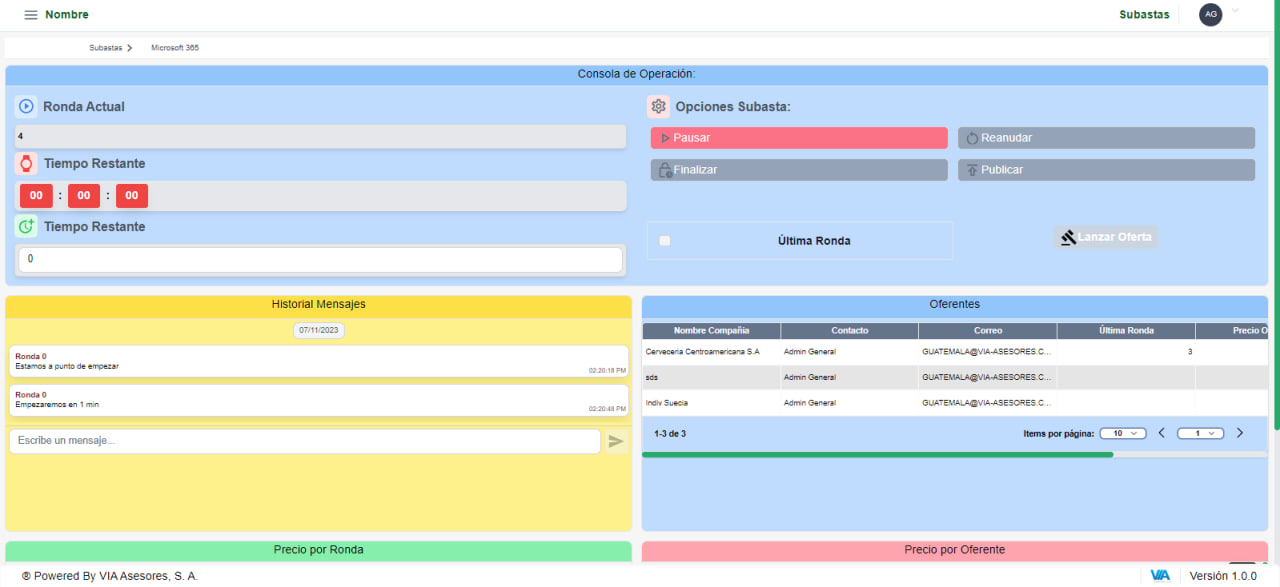Click the Oferentes panel header
Viewport: 1280px width, 587px height.
click(x=954, y=304)
